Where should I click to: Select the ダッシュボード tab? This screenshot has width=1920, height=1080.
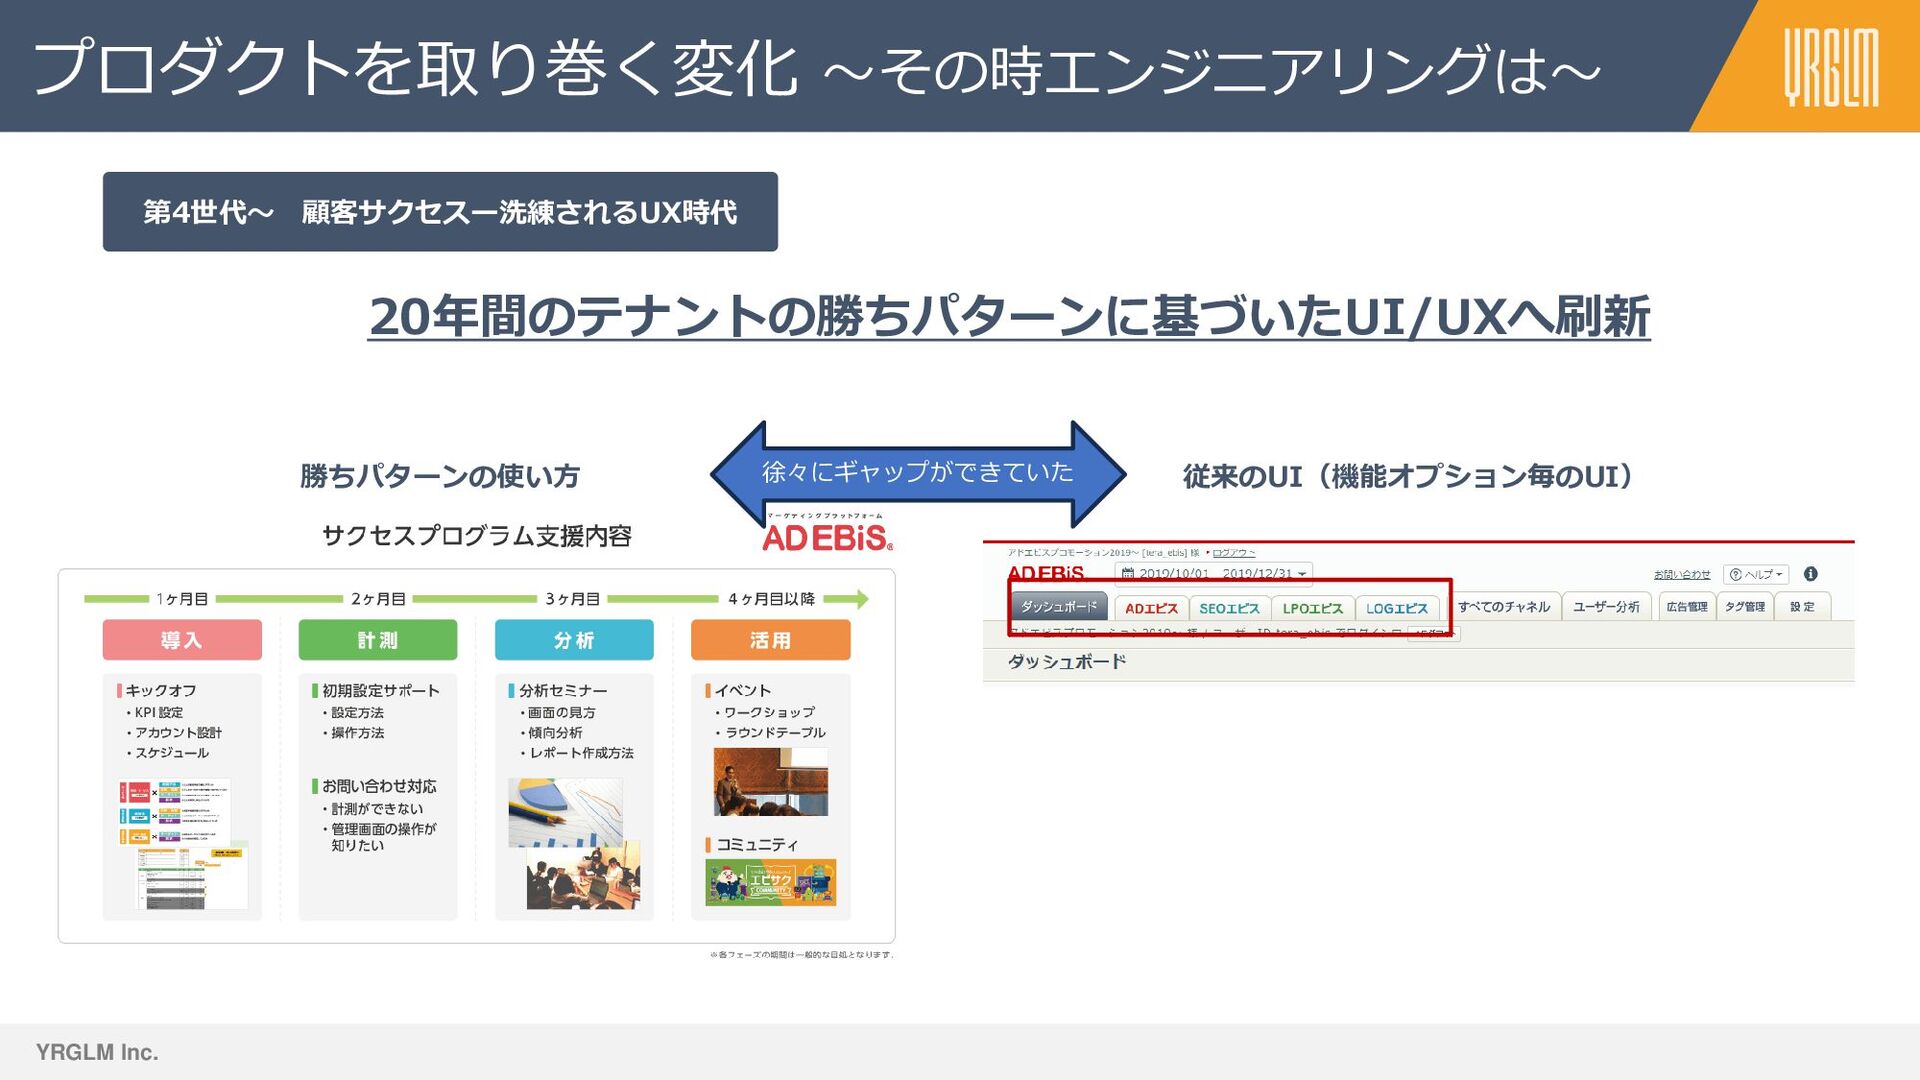1059,607
